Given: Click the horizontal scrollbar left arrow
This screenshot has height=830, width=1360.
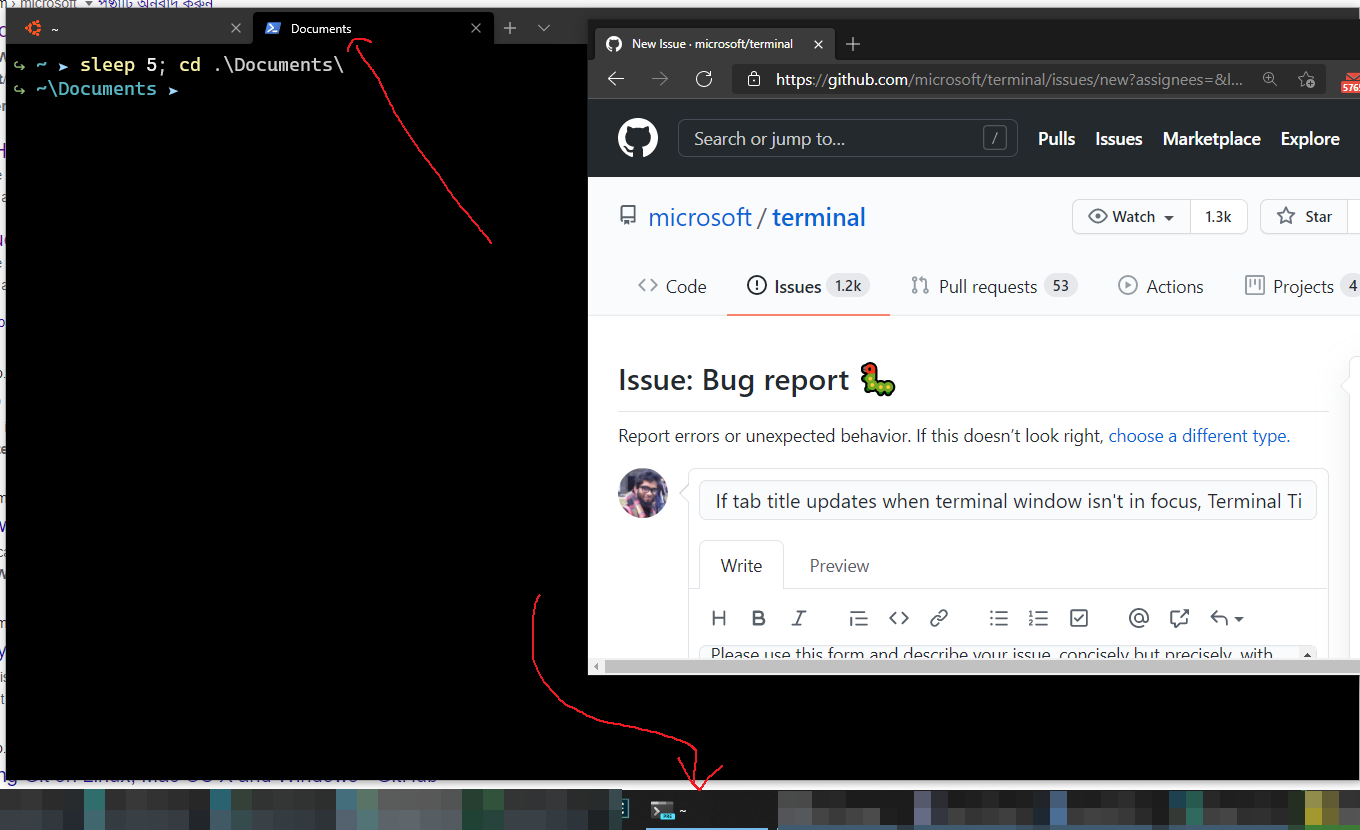Looking at the screenshot, I should [x=596, y=666].
